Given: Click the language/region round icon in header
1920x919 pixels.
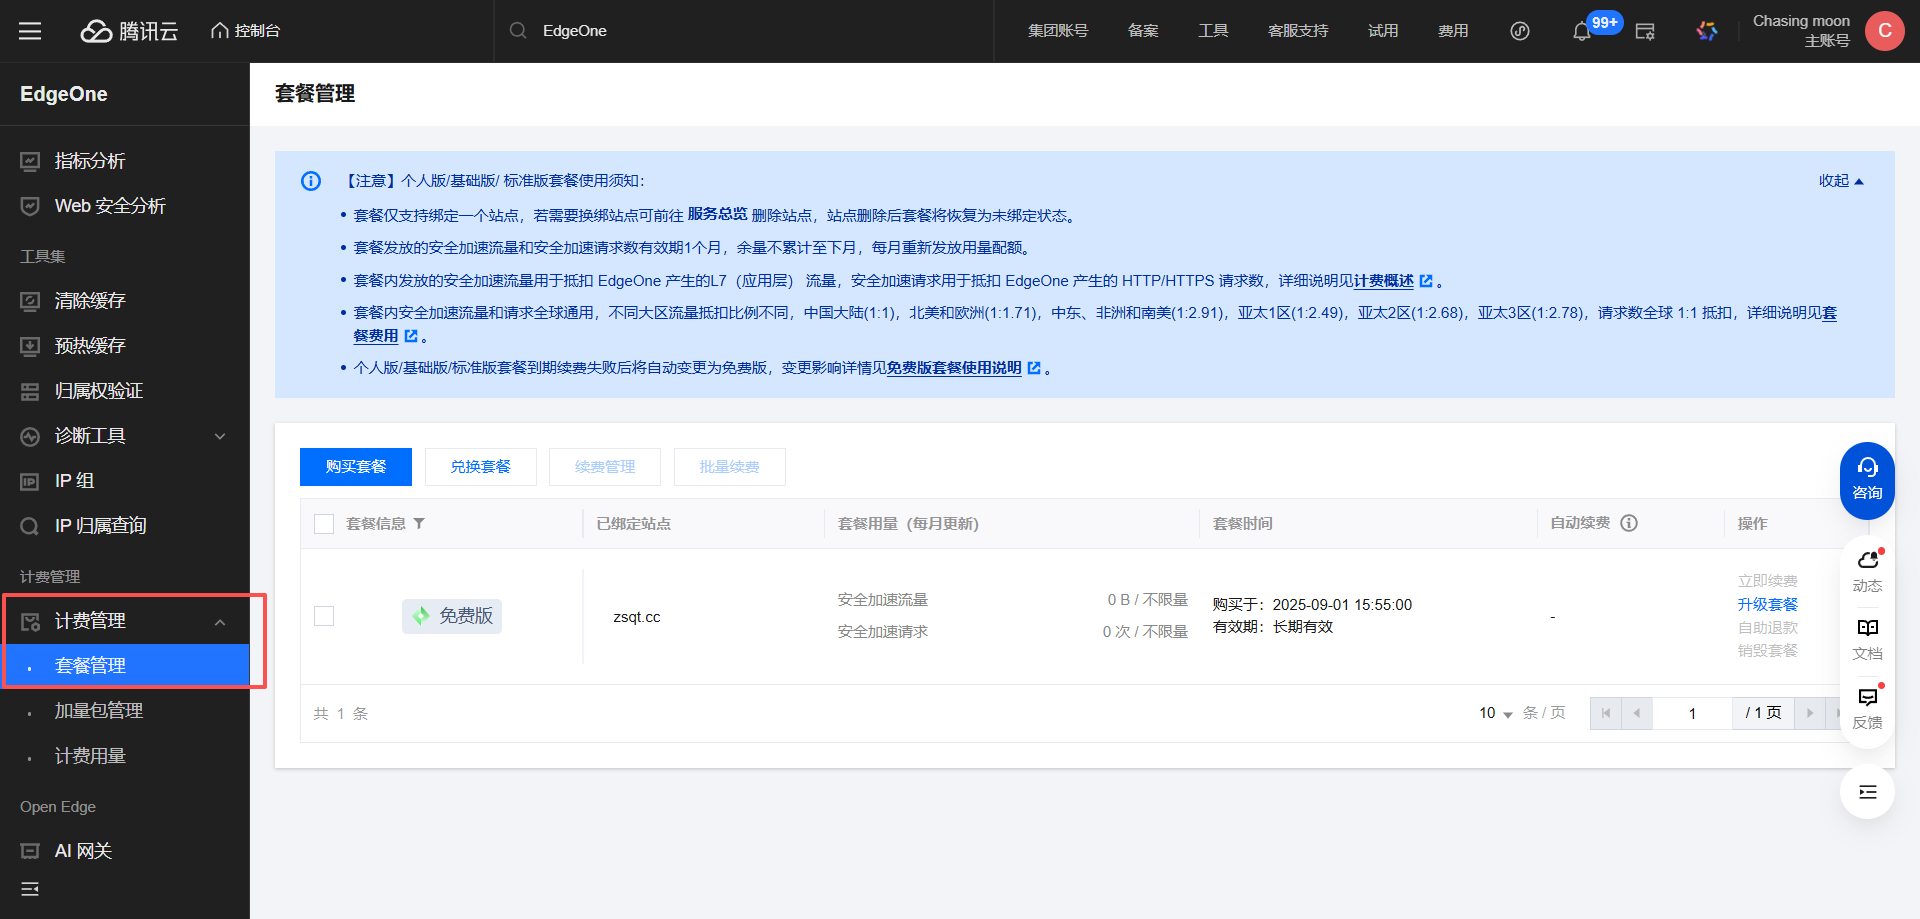Looking at the screenshot, I should coord(1520,31).
